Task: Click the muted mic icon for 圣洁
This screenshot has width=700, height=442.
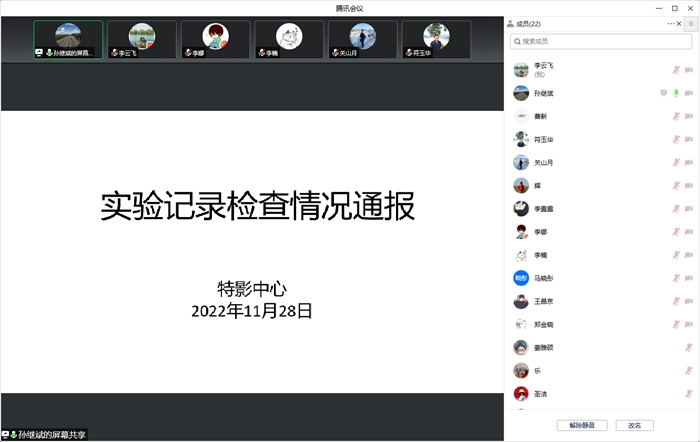Action: tap(689, 393)
